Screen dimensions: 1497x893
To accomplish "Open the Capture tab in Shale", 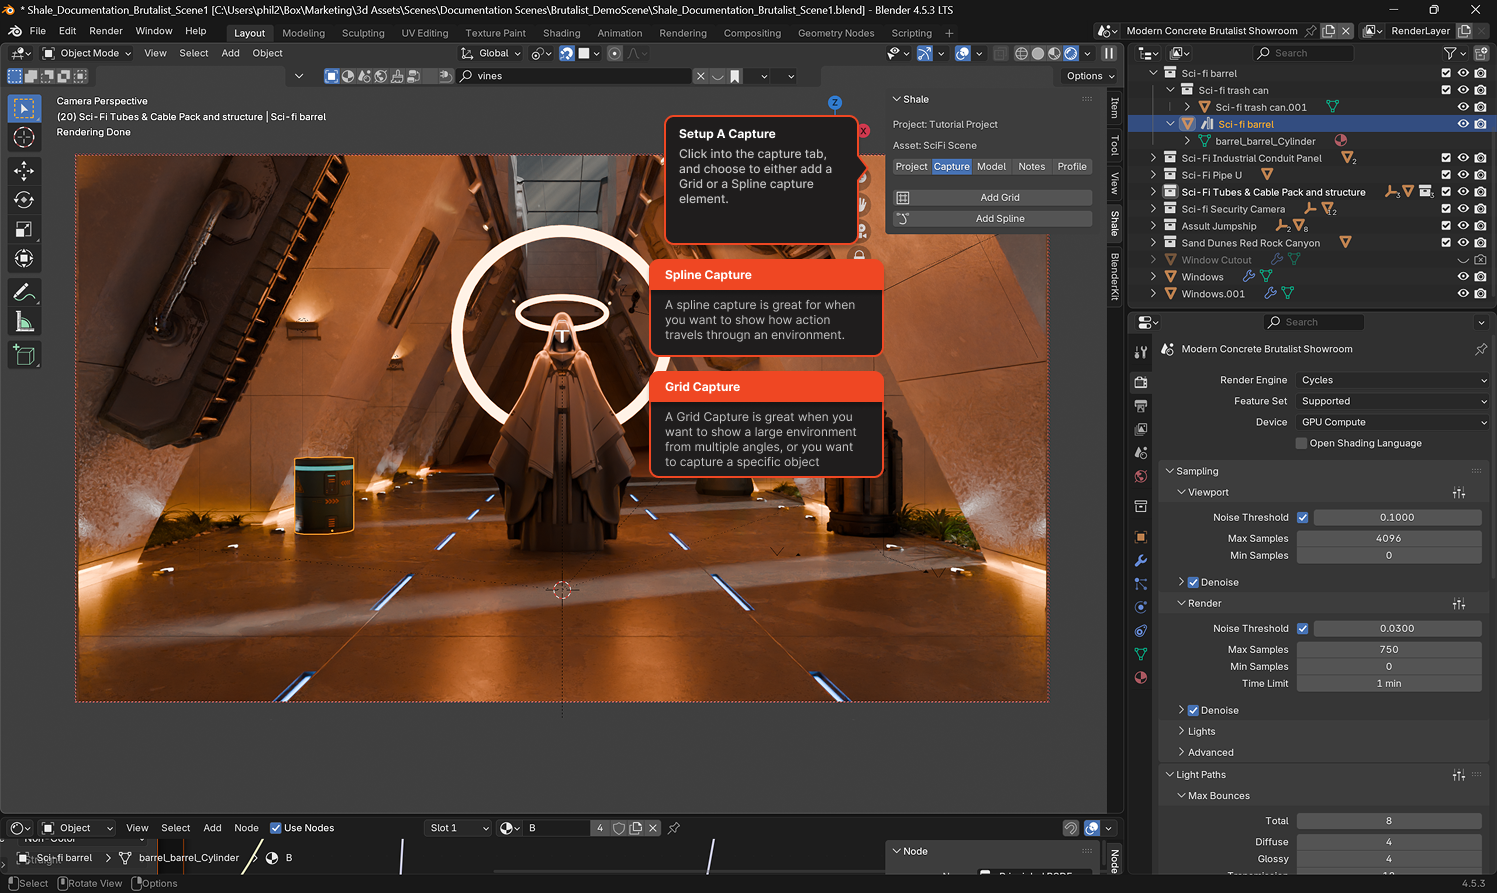I will click(x=951, y=167).
